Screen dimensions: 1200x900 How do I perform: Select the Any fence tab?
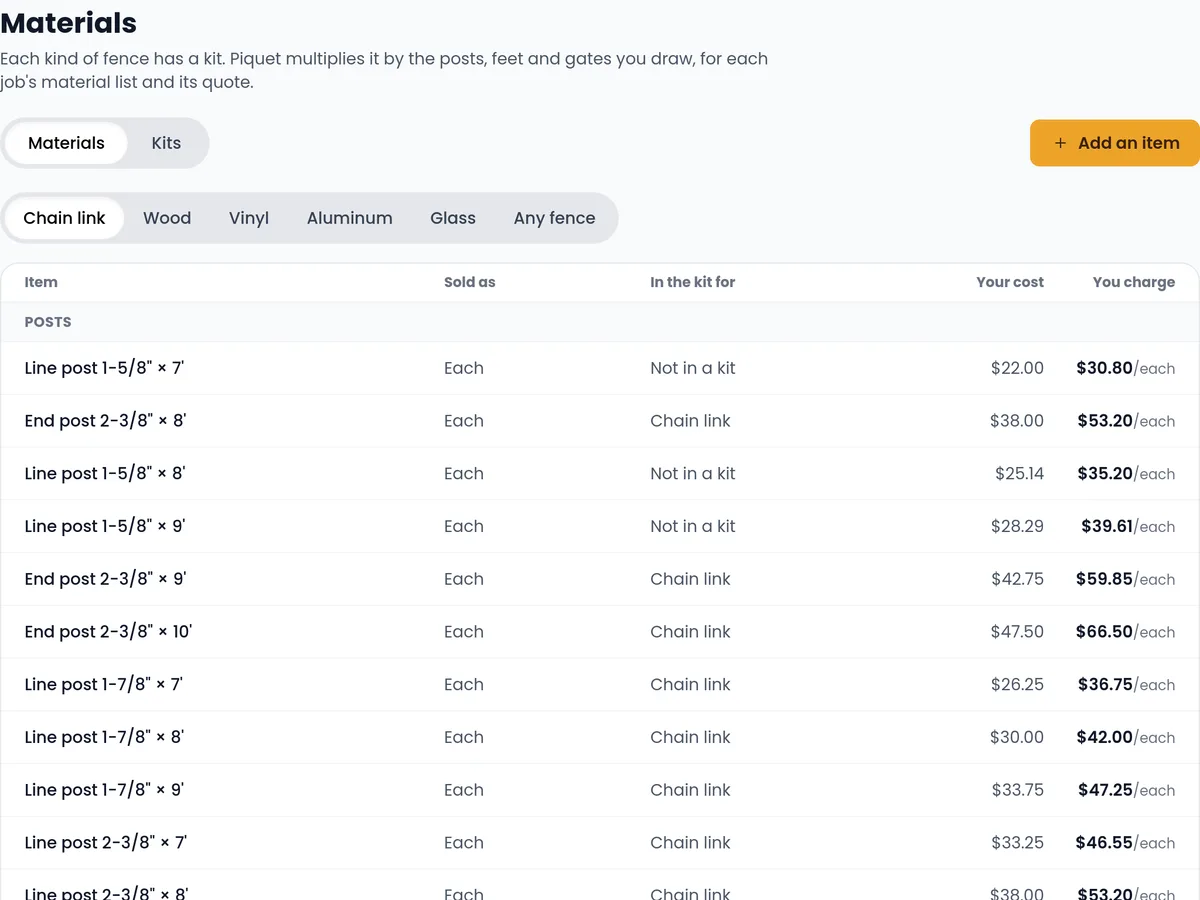click(x=554, y=218)
